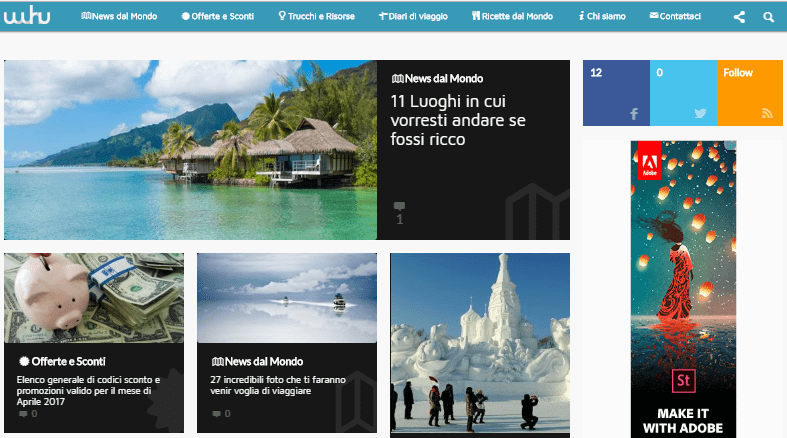Open the share icon in the header
This screenshot has width=787, height=438.
click(x=739, y=17)
